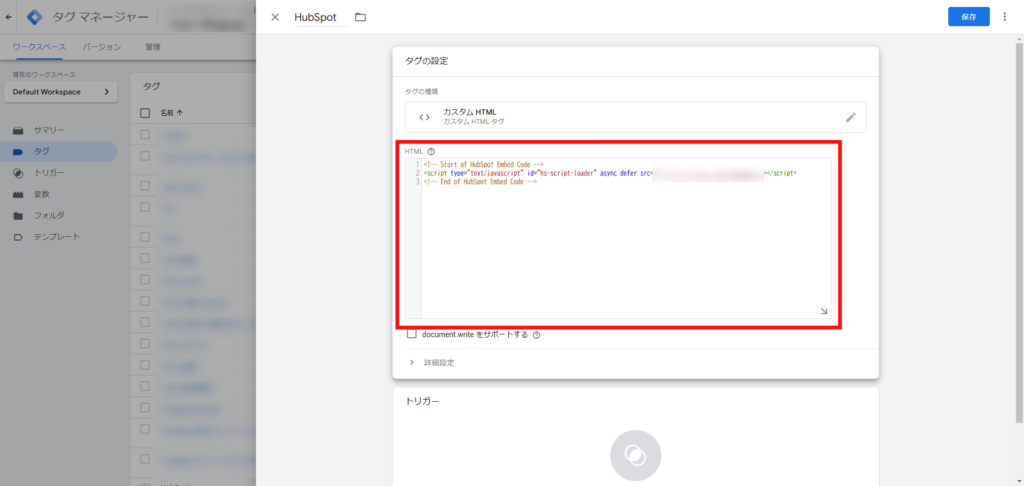This screenshot has height=486, width=1024.
Task: Go back using the top-left arrow
Action: coord(8,18)
